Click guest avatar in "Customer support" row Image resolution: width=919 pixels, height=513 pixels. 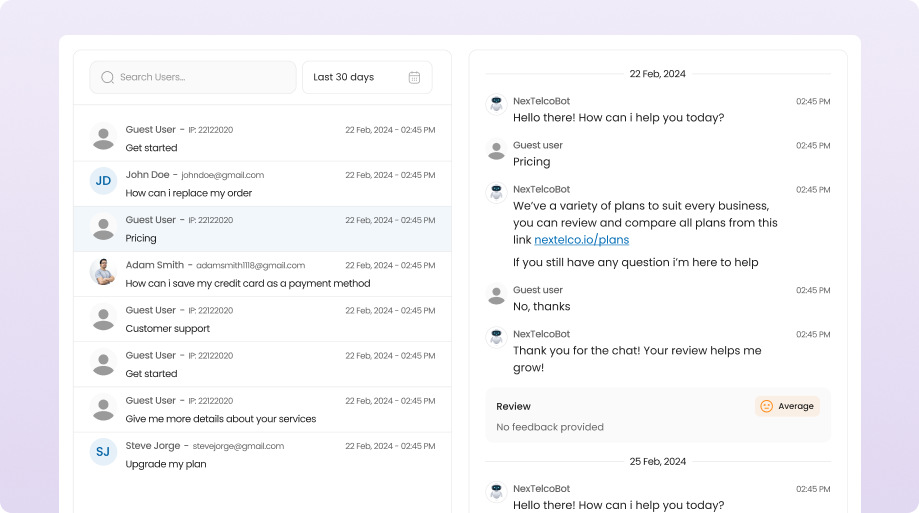coord(103,318)
